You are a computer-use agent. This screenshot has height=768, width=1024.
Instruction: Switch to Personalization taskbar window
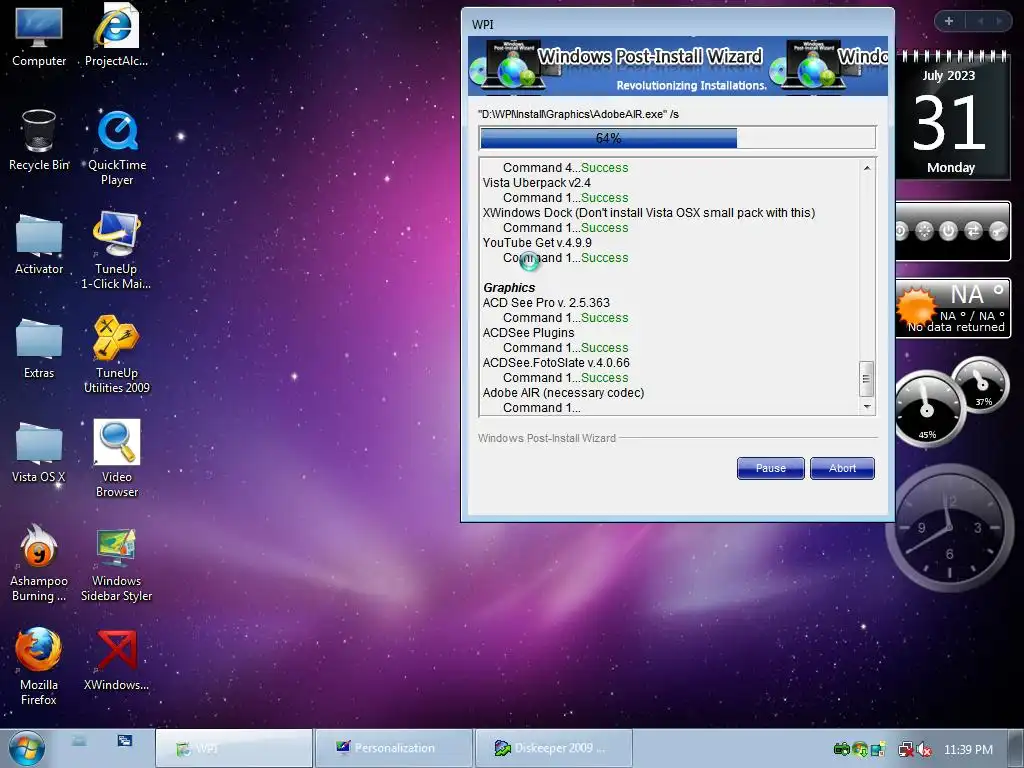coord(394,748)
